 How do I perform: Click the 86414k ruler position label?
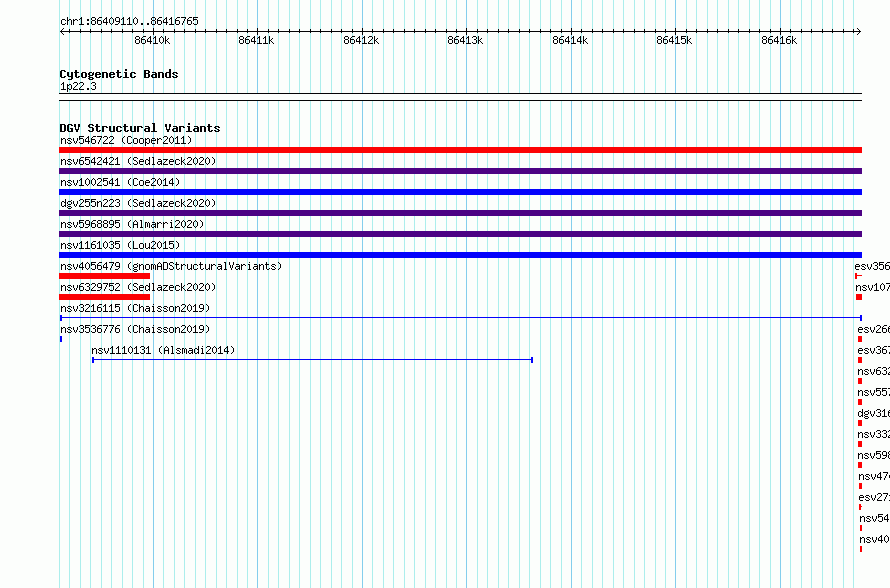[570, 40]
